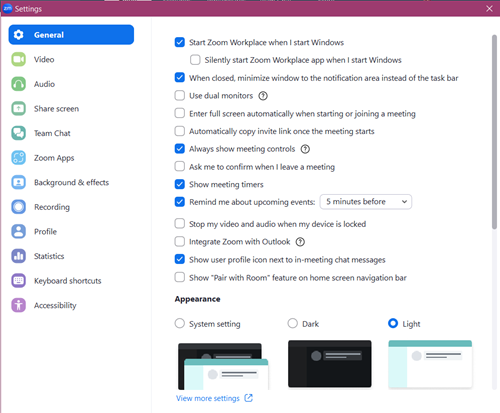The height and width of the screenshot is (413, 500).
Task: Open Background & effects settings
Action: [x=71, y=182]
